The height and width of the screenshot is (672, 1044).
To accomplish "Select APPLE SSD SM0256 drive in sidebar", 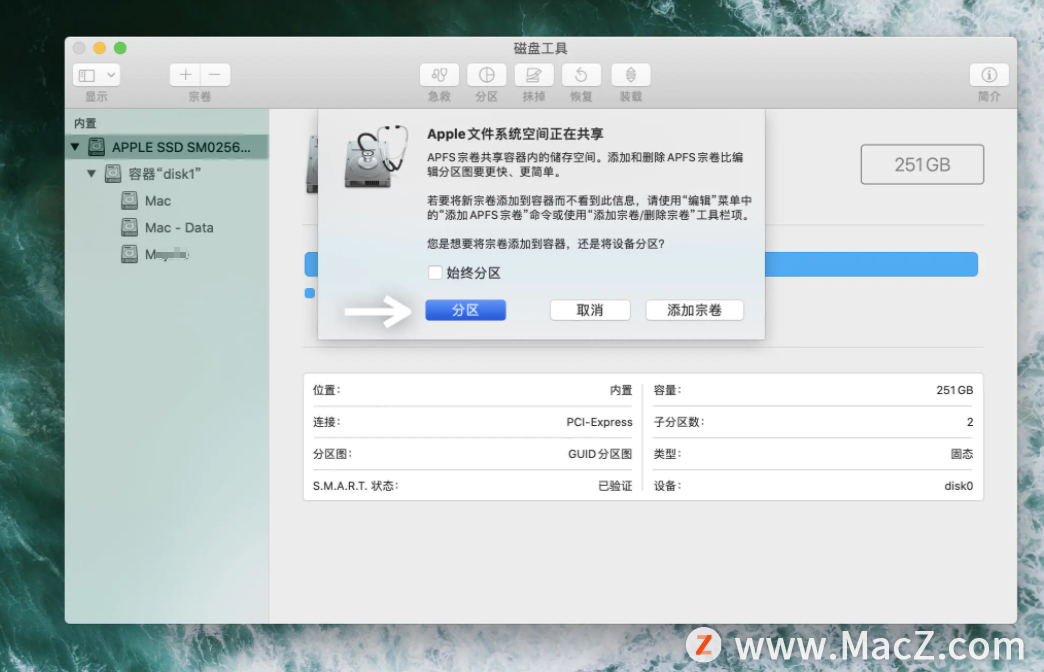I will pyautogui.click(x=167, y=147).
